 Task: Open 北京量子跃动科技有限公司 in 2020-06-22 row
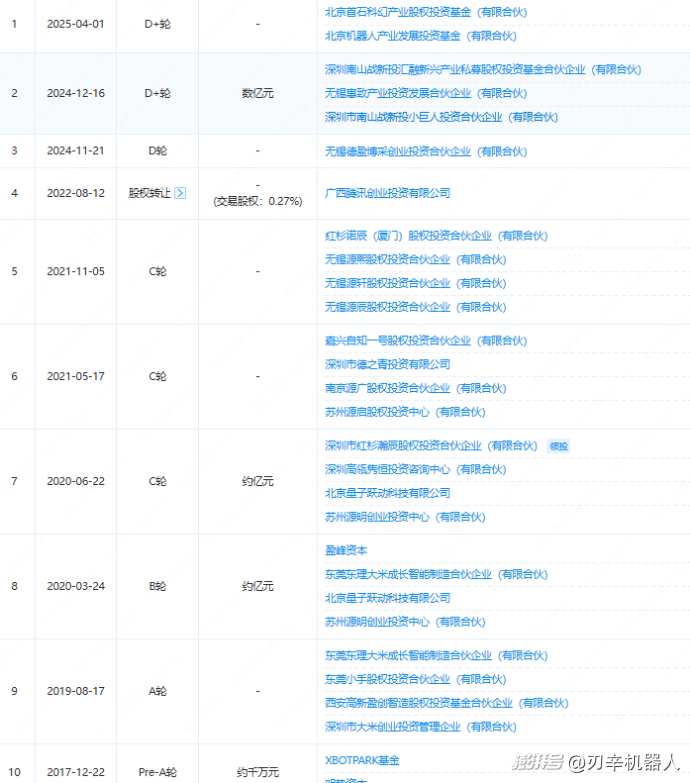(x=387, y=493)
